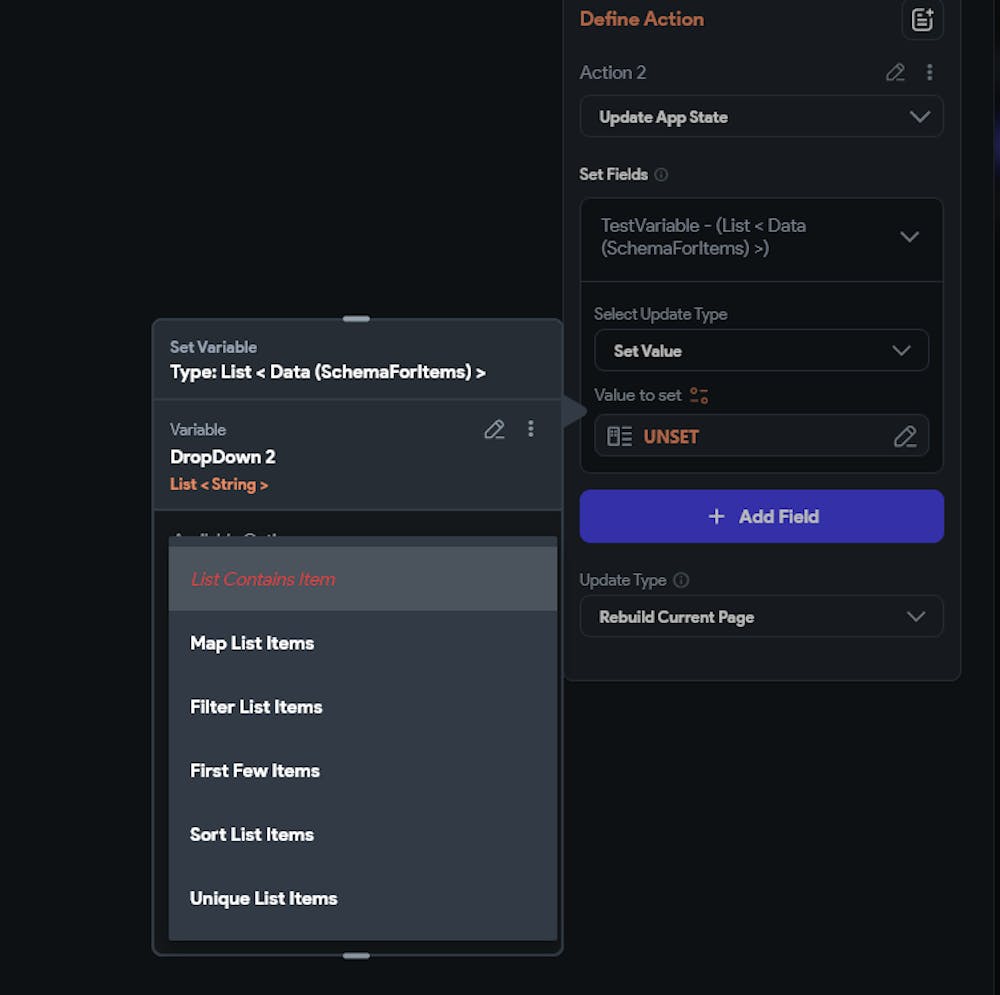Click the info icon beside Set Fields
1000x995 pixels.
click(661, 174)
